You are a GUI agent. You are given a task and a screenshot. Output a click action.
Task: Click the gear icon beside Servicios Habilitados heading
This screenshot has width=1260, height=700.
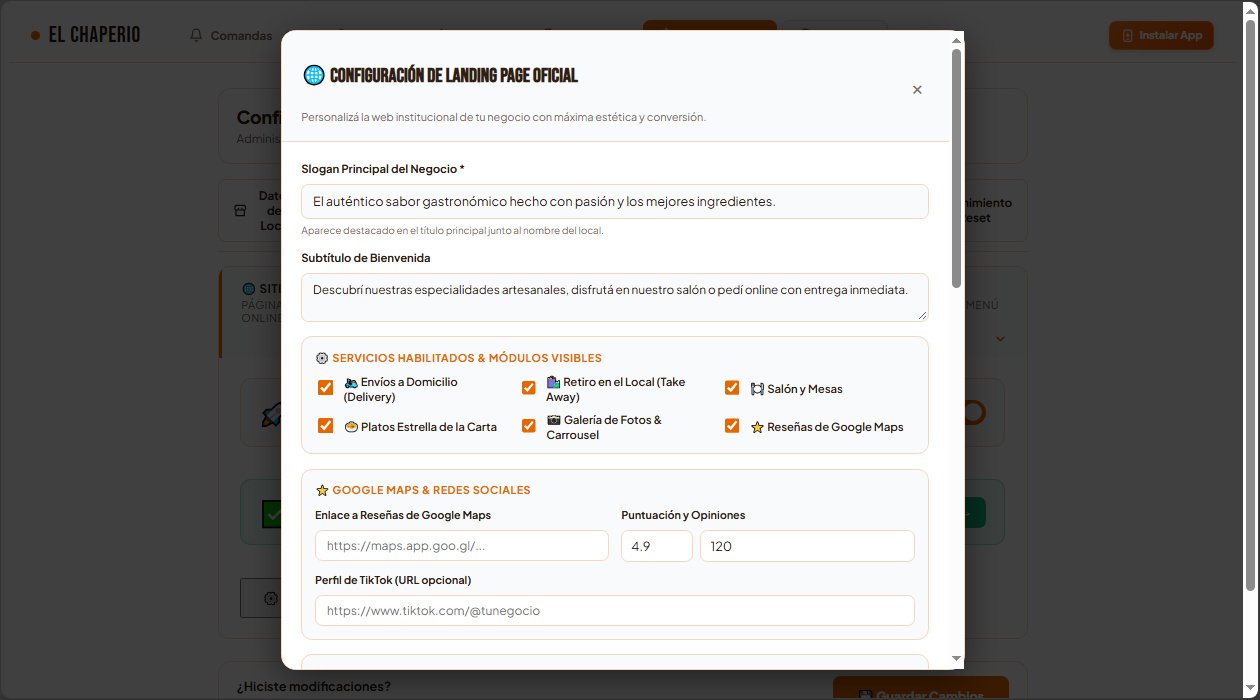[x=322, y=358]
